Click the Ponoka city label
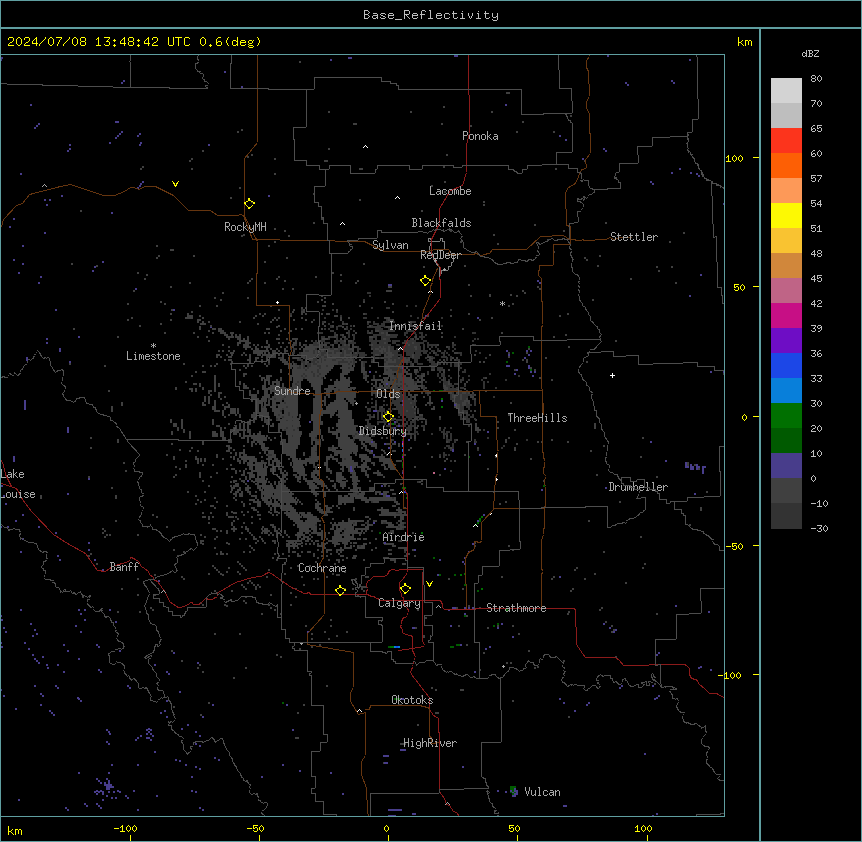 pyautogui.click(x=480, y=136)
